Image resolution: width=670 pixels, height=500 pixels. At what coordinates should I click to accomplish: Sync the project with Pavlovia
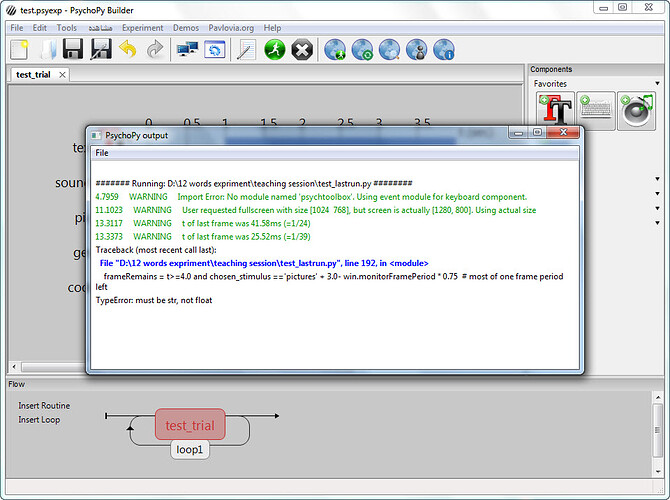tap(362, 50)
